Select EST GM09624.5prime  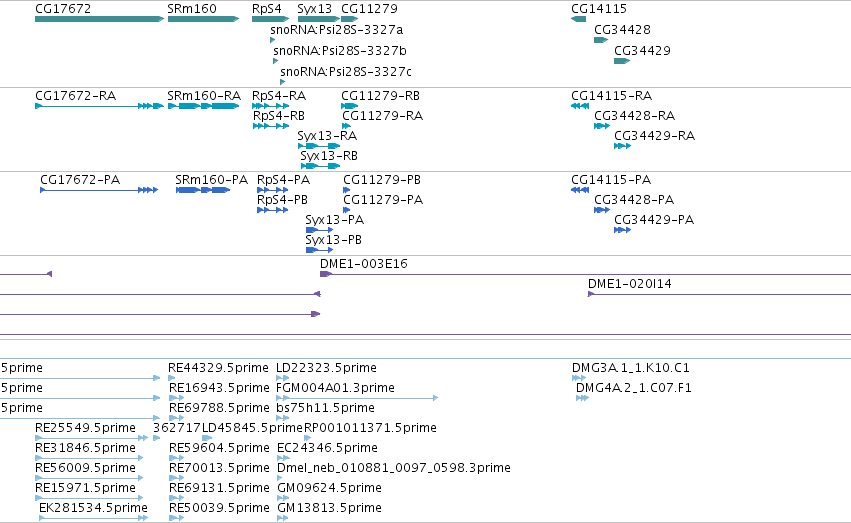click(x=329, y=489)
